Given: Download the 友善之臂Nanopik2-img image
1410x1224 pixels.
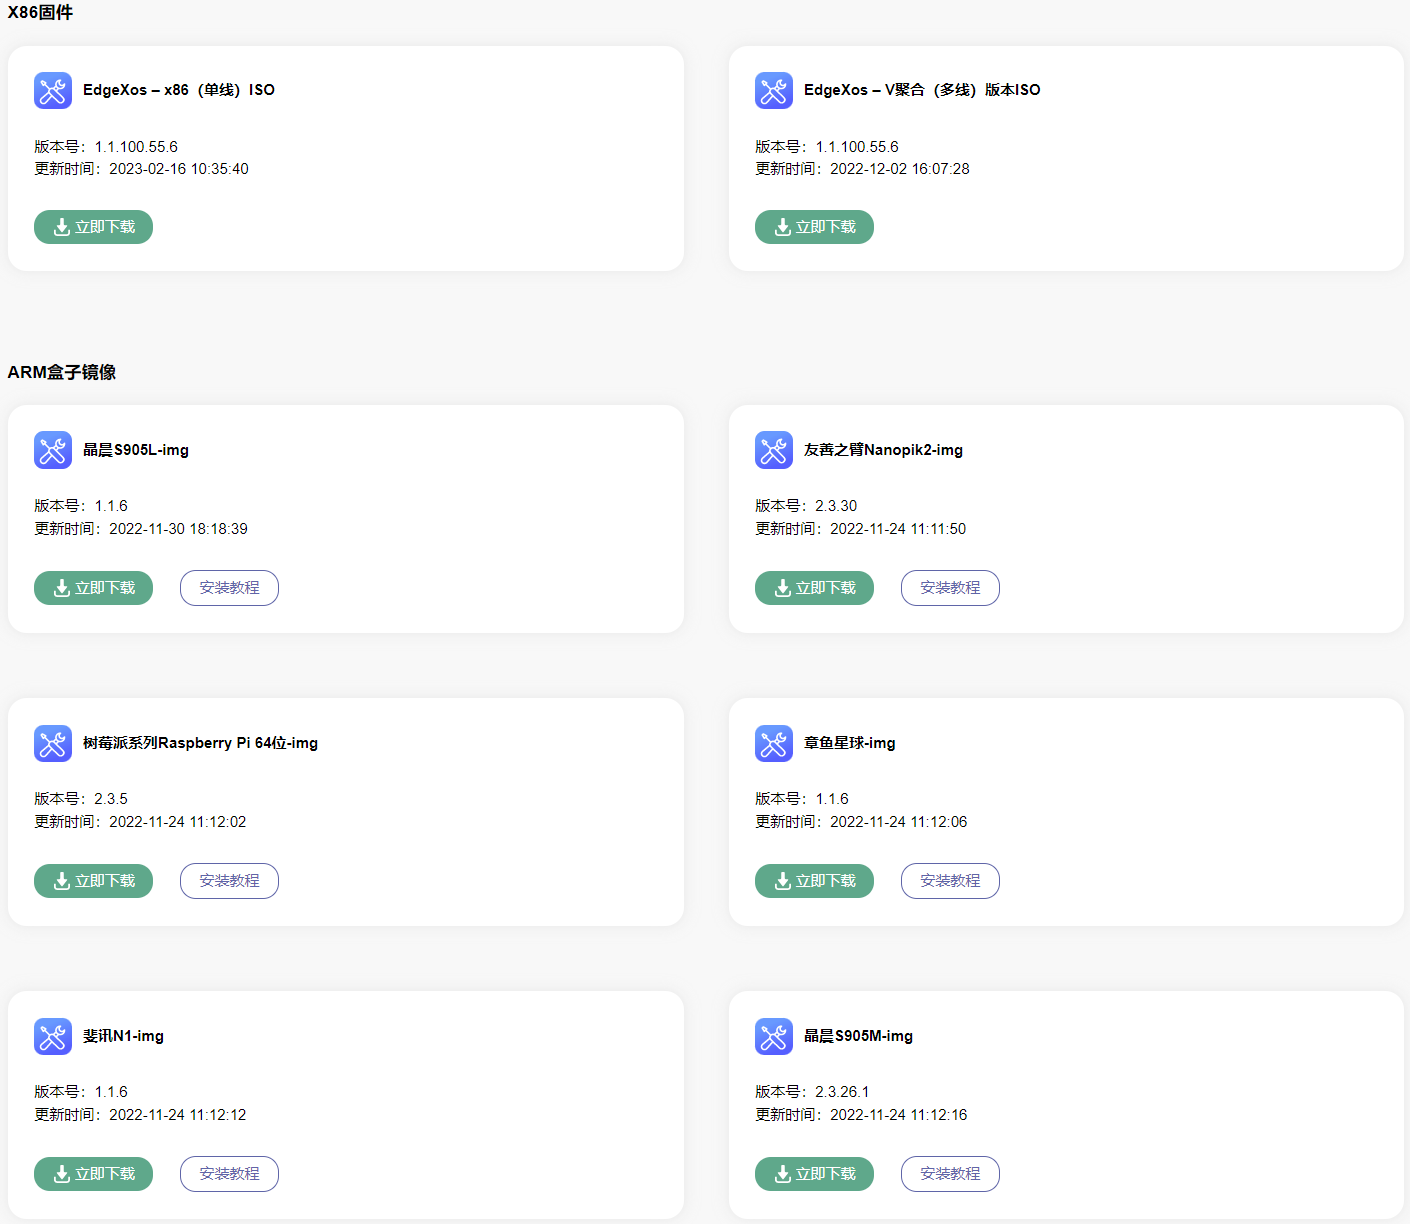Looking at the screenshot, I should click(x=814, y=588).
